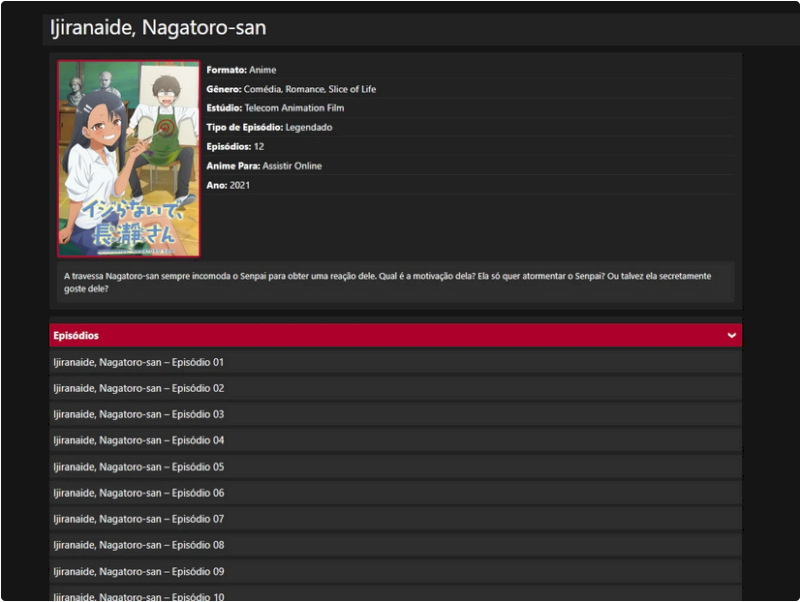Select Ijiranaide, Nagatoro-san Episódio 04
The height and width of the screenshot is (602, 800).
coord(139,440)
